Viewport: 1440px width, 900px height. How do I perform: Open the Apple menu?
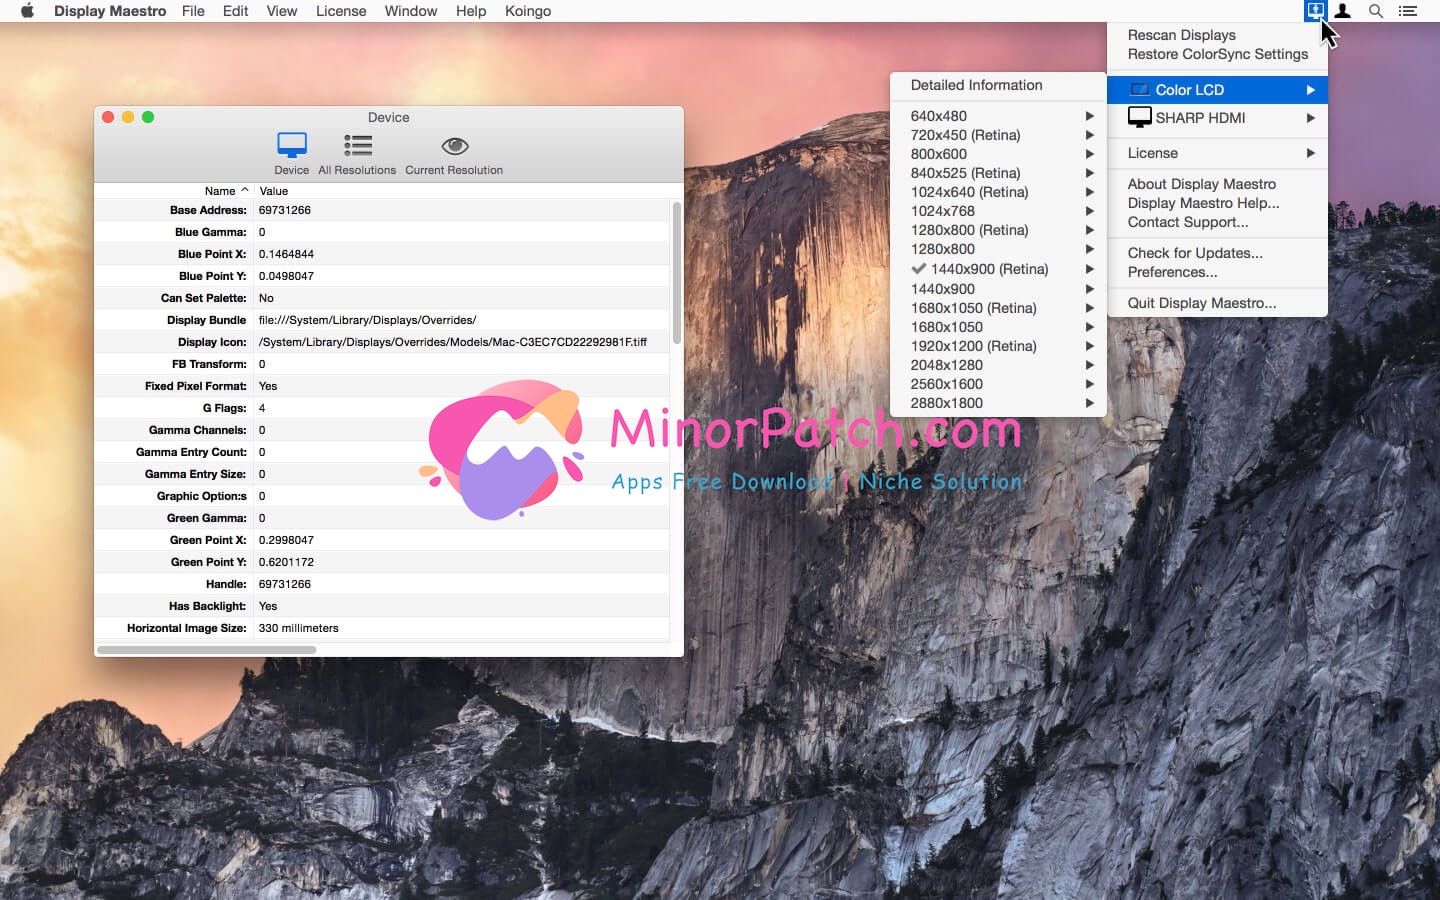tap(27, 11)
